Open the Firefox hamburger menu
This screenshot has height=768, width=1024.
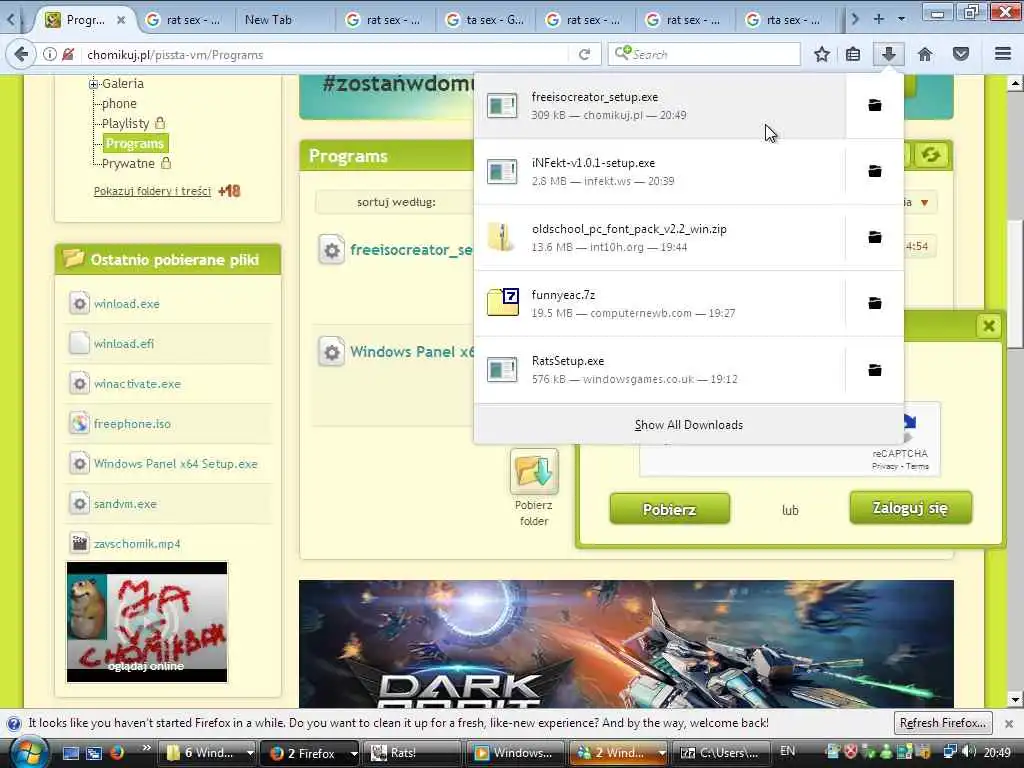point(1003,55)
